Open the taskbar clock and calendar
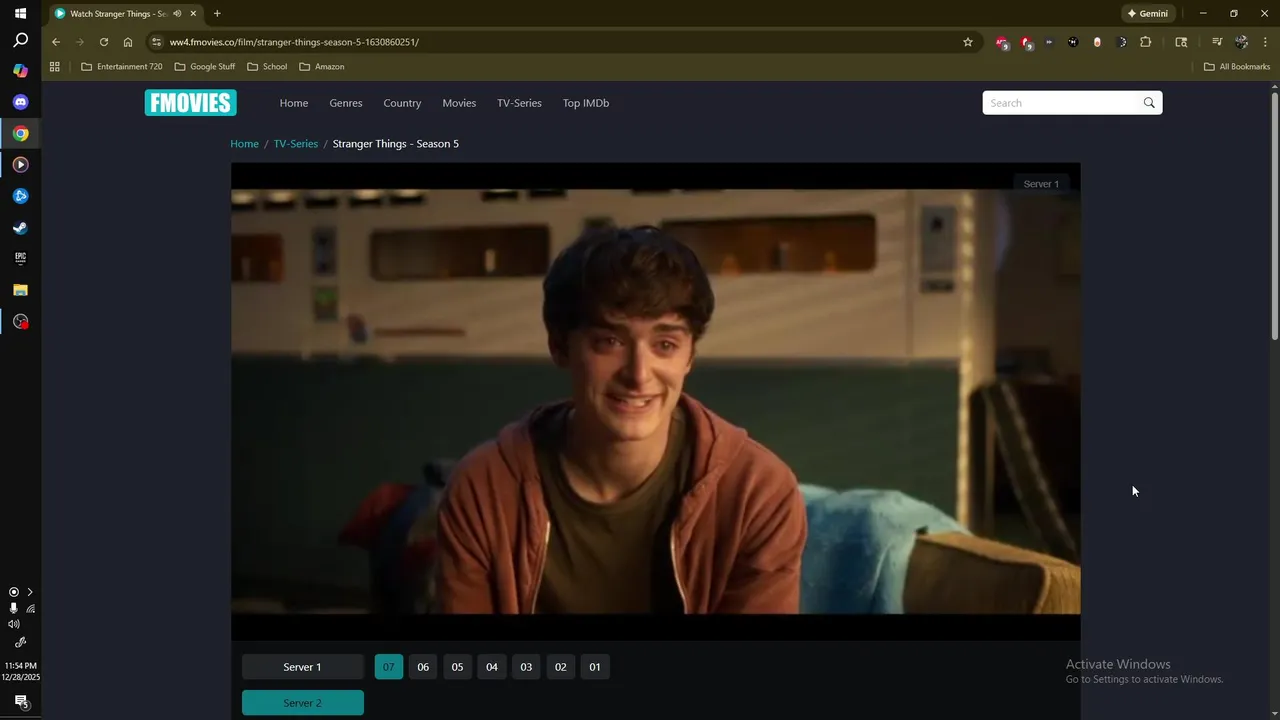 [x=20, y=671]
